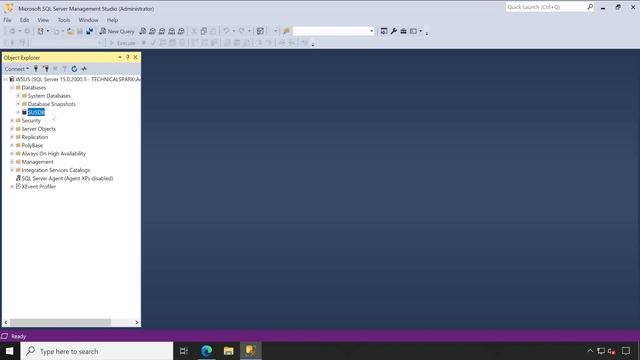Open the File menu
Viewport: 640px width, 360px height.
pyautogui.click(x=7, y=20)
